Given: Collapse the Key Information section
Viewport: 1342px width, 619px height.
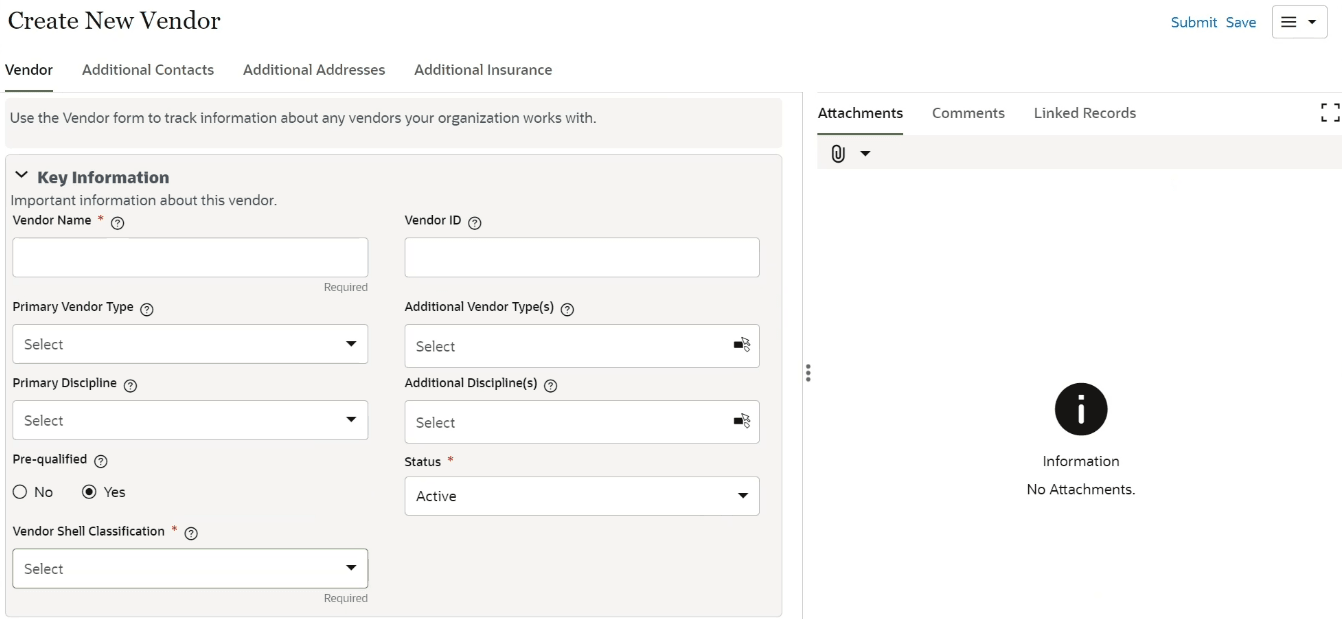Looking at the screenshot, I should coord(22,176).
